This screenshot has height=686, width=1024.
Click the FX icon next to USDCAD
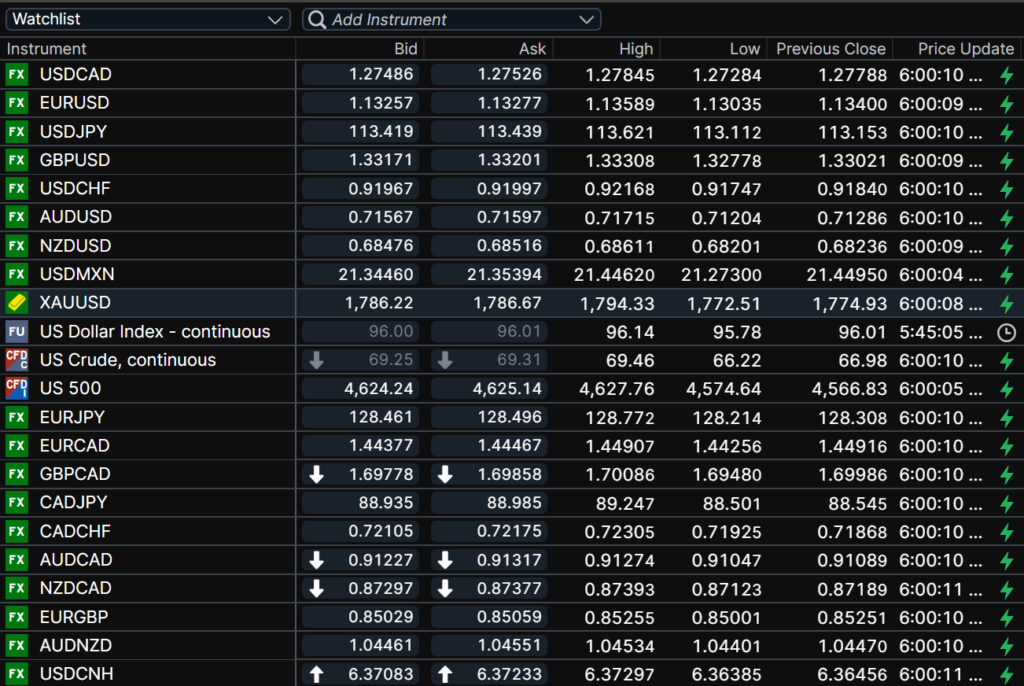click(16, 74)
